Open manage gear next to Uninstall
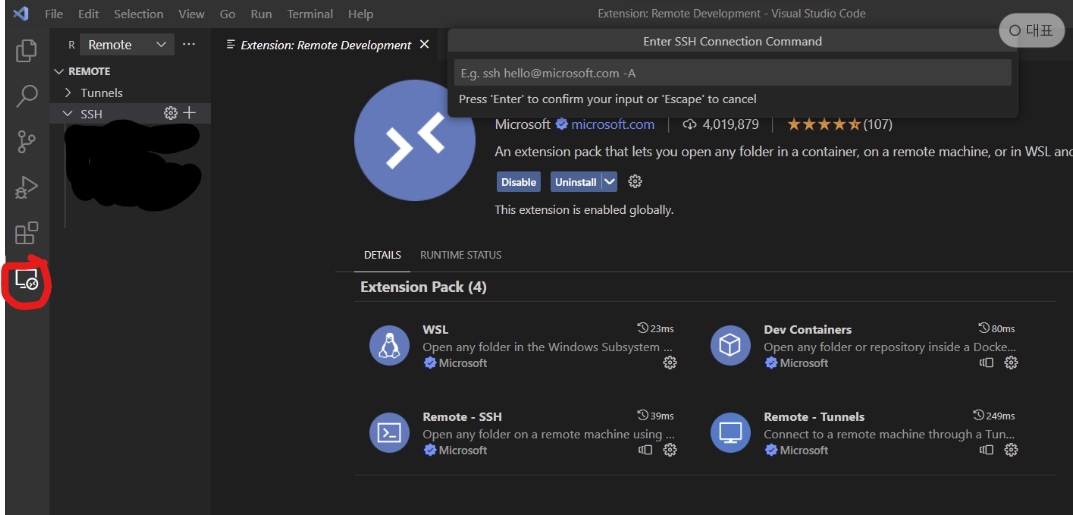The image size is (1073, 515). click(635, 181)
